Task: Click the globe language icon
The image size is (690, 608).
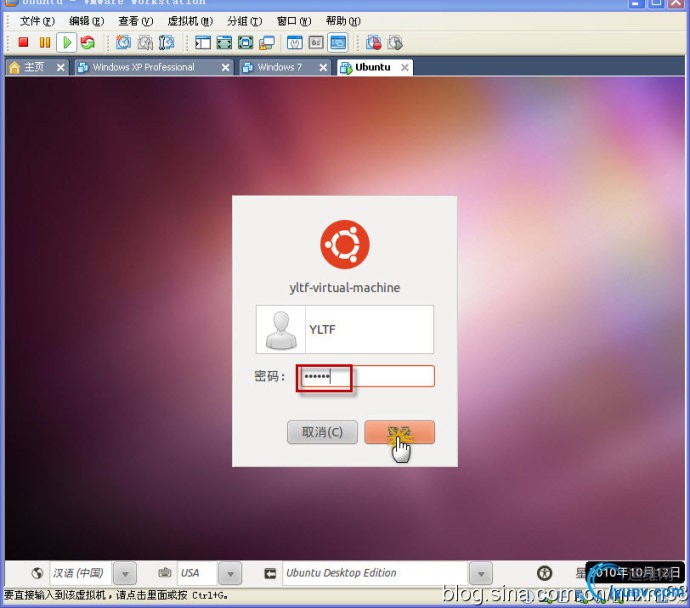Action: pyautogui.click(x=37, y=573)
